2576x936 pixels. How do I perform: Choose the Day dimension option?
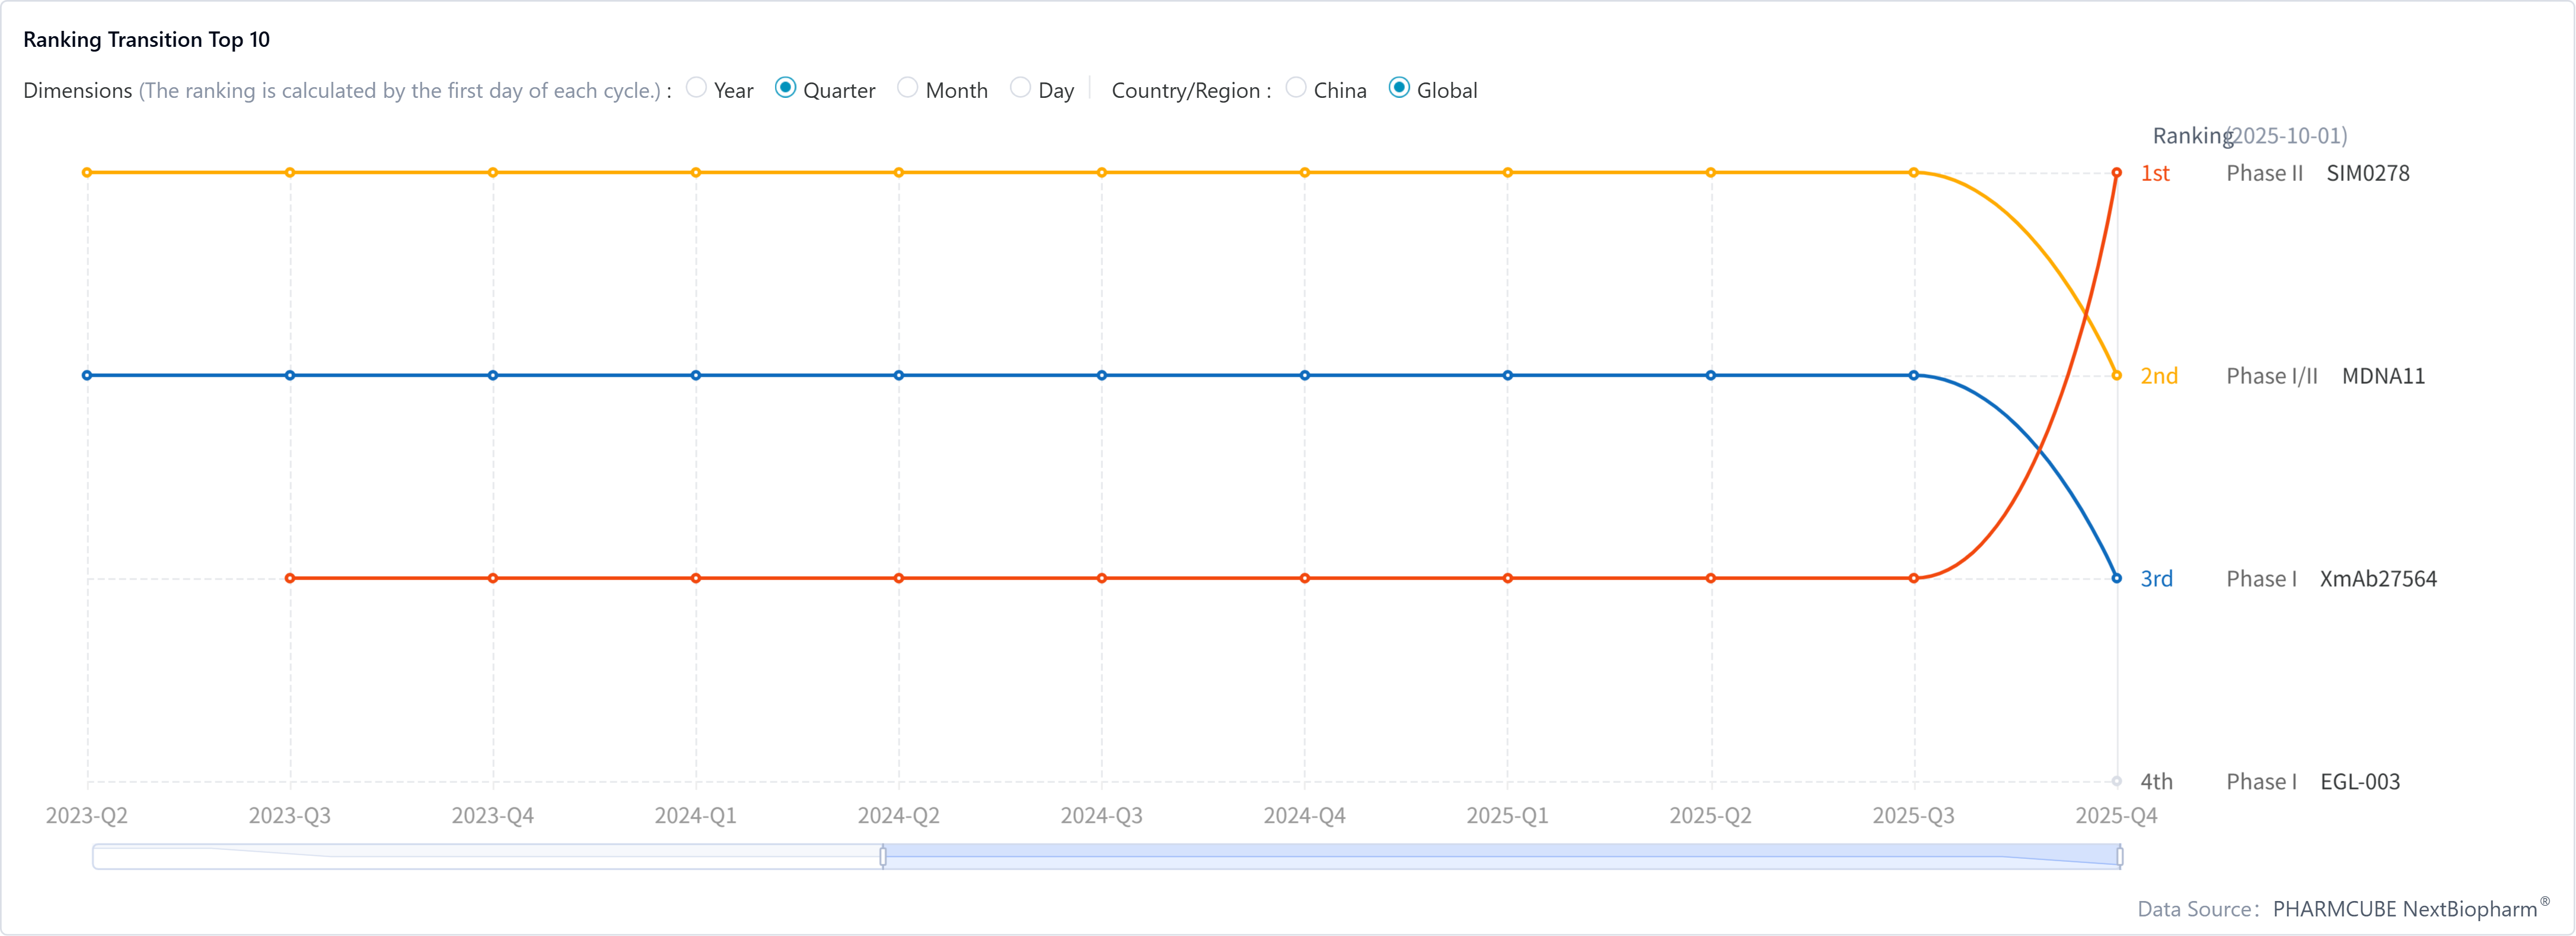[1020, 88]
